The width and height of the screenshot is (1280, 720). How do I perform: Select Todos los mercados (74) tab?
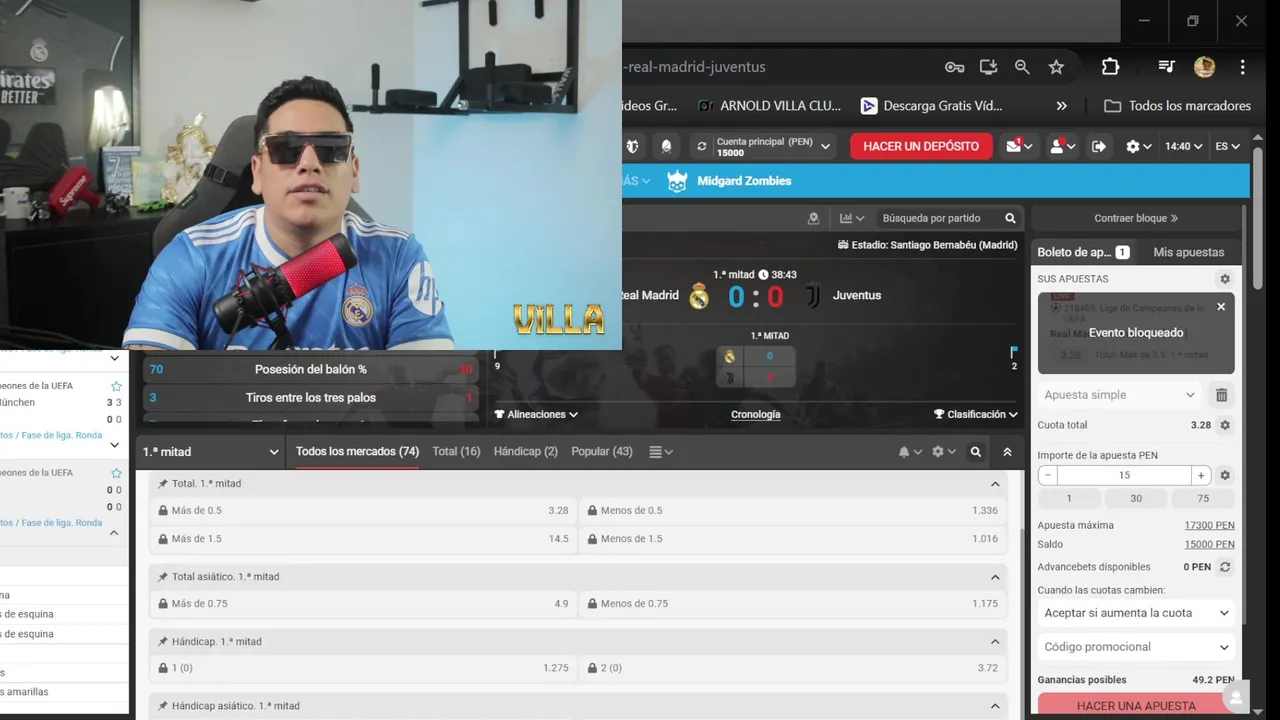pos(357,452)
